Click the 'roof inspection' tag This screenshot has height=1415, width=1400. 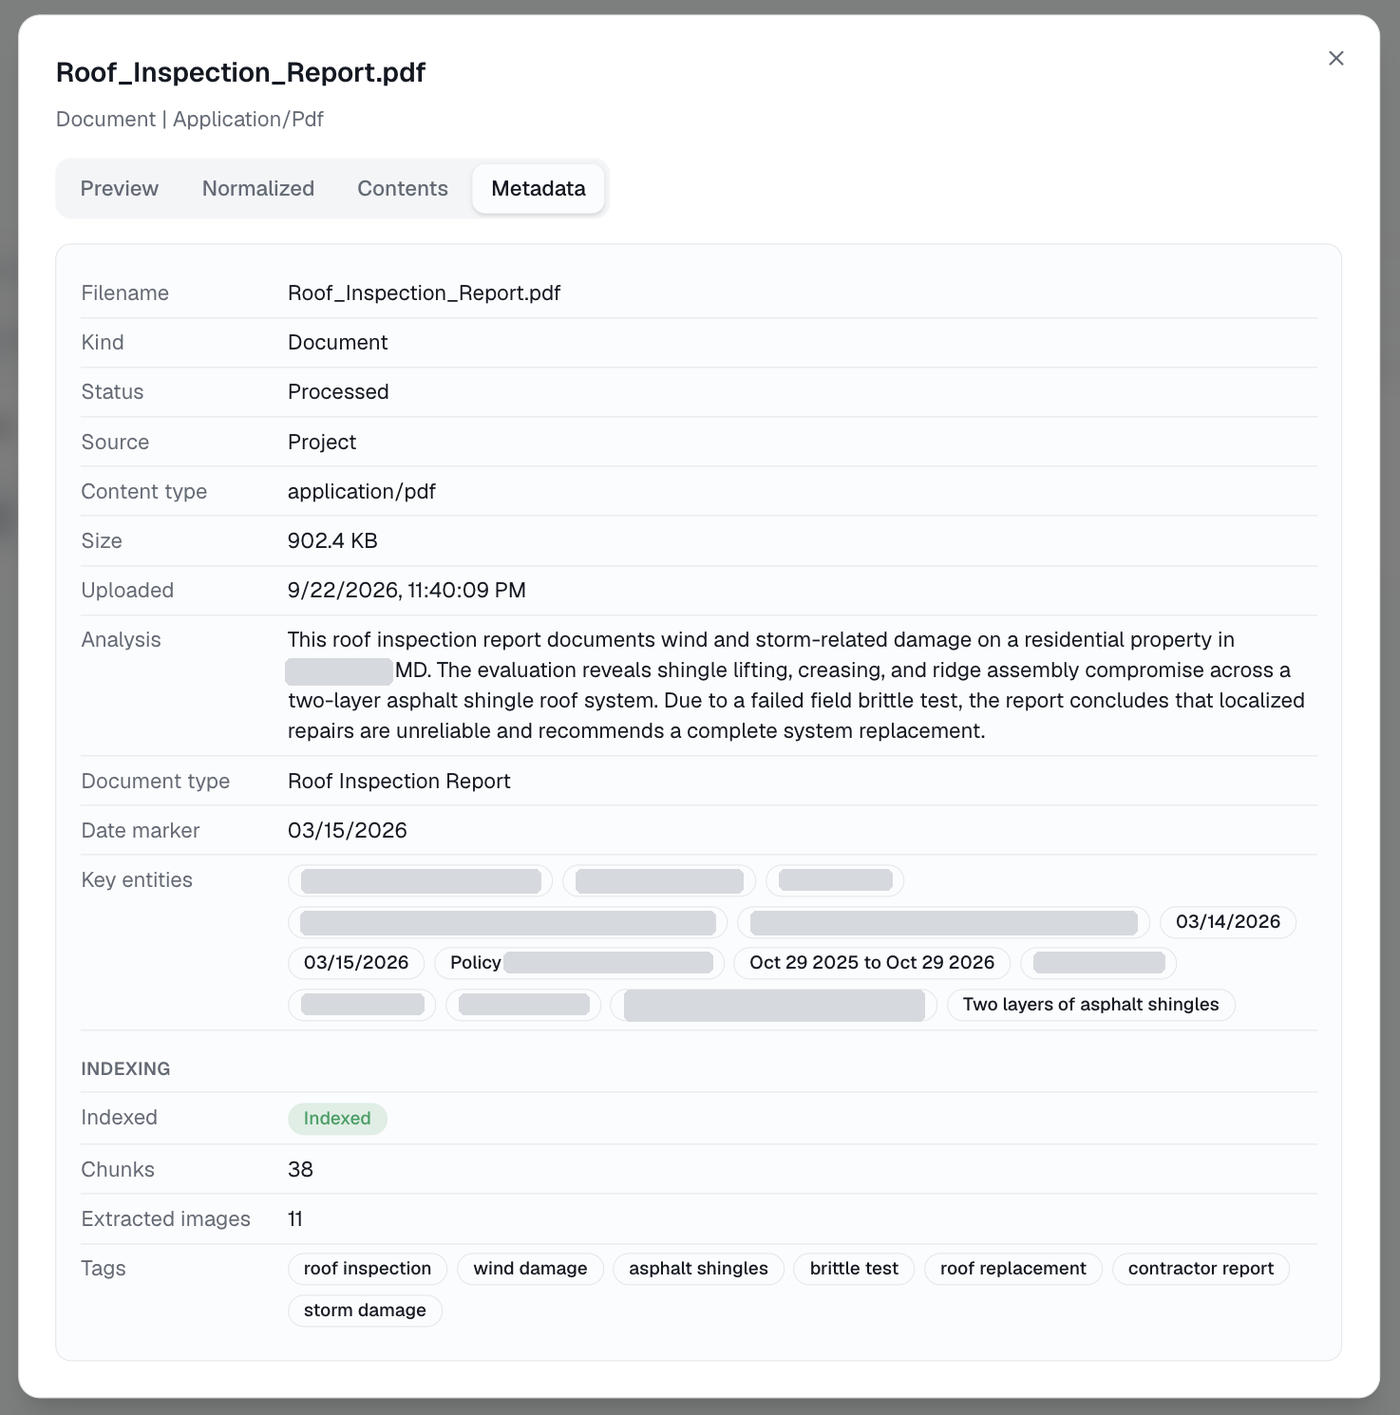tap(367, 1268)
